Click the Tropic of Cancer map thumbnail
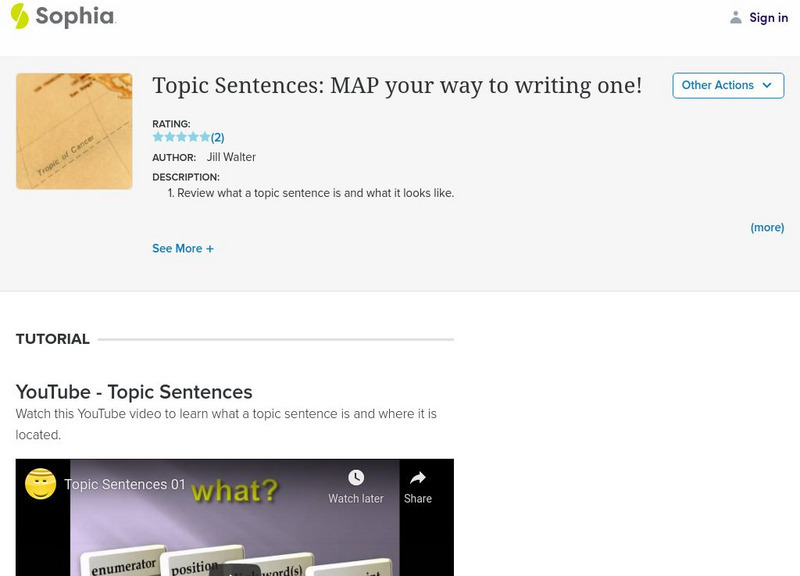The image size is (800, 576). pyautogui.click(x=74, y=131)
